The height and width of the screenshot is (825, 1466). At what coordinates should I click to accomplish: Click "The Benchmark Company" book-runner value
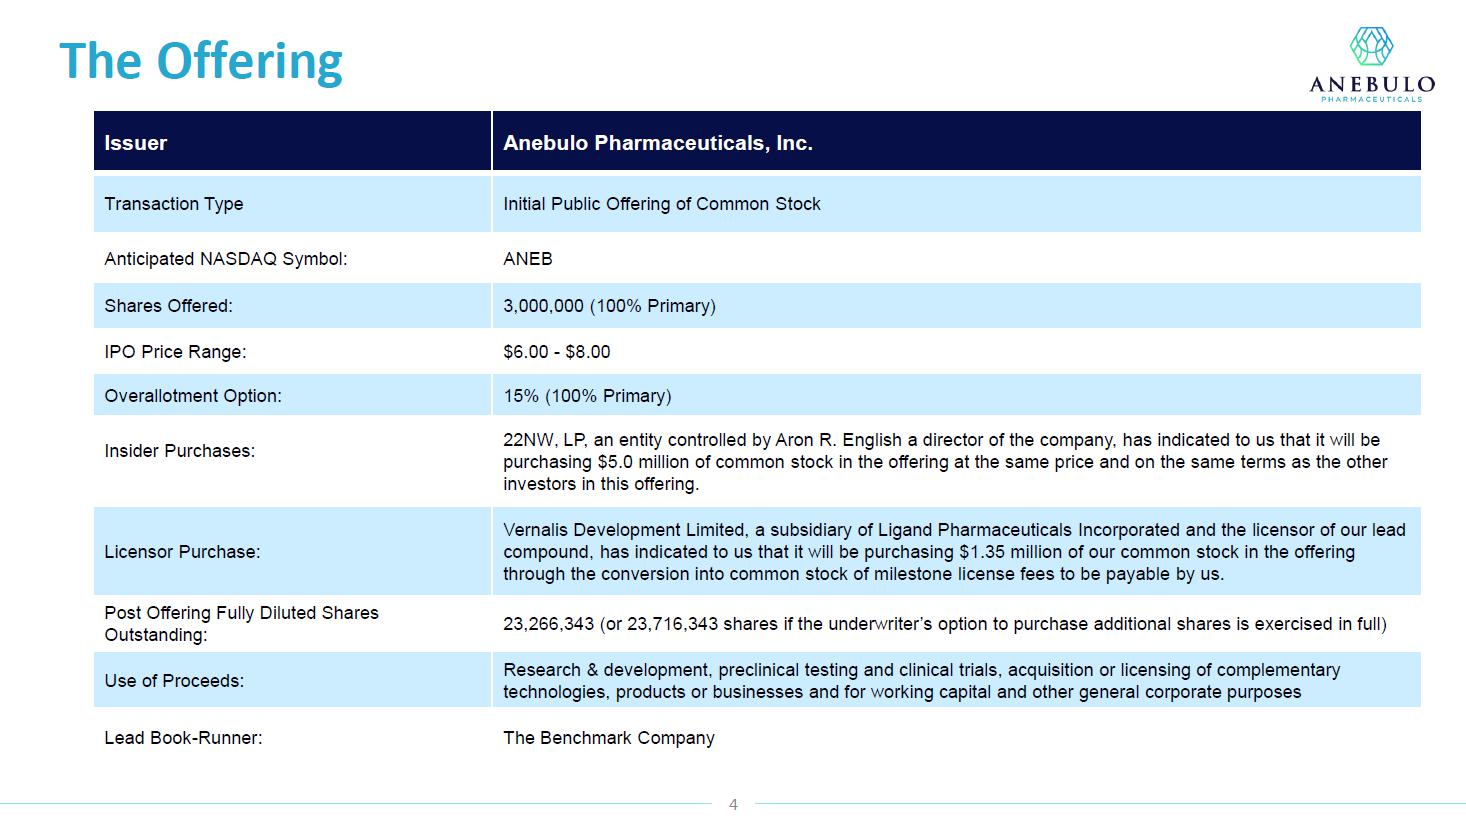coord(609,738)
